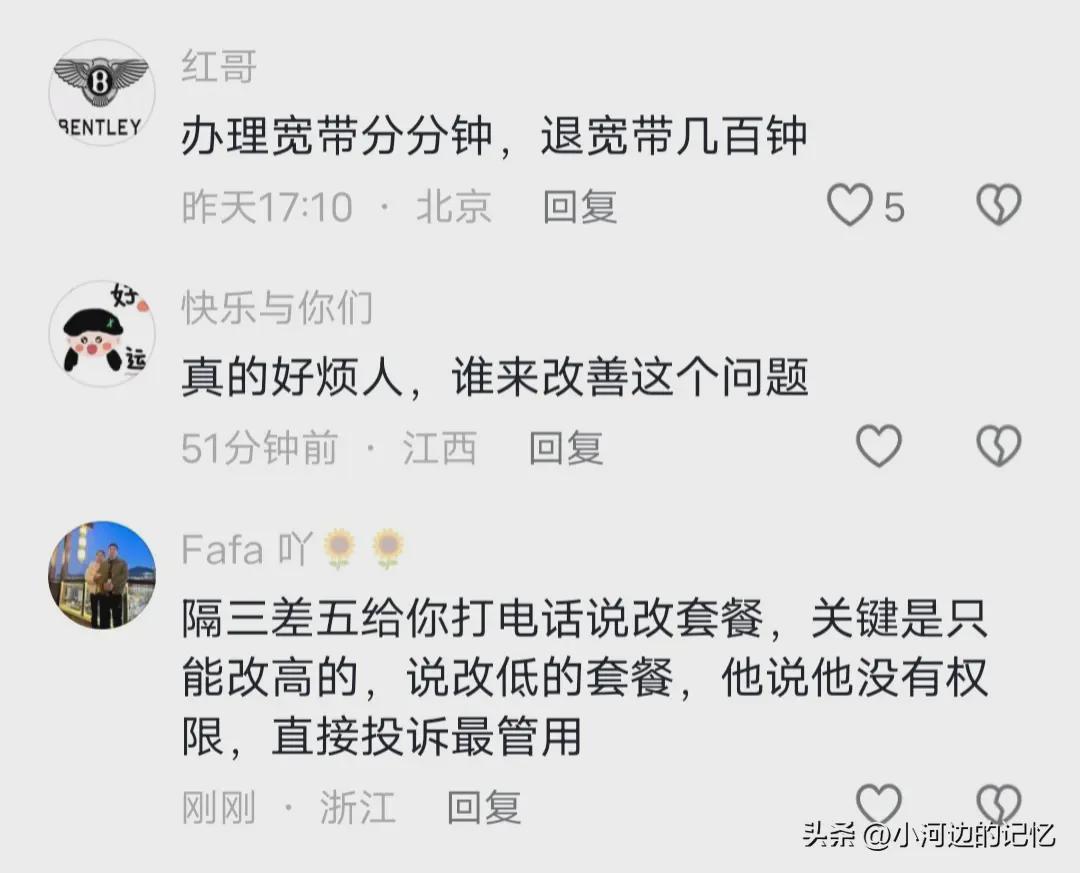Reply to 快乐与你们's comment from 江西

tap(566, 447)
